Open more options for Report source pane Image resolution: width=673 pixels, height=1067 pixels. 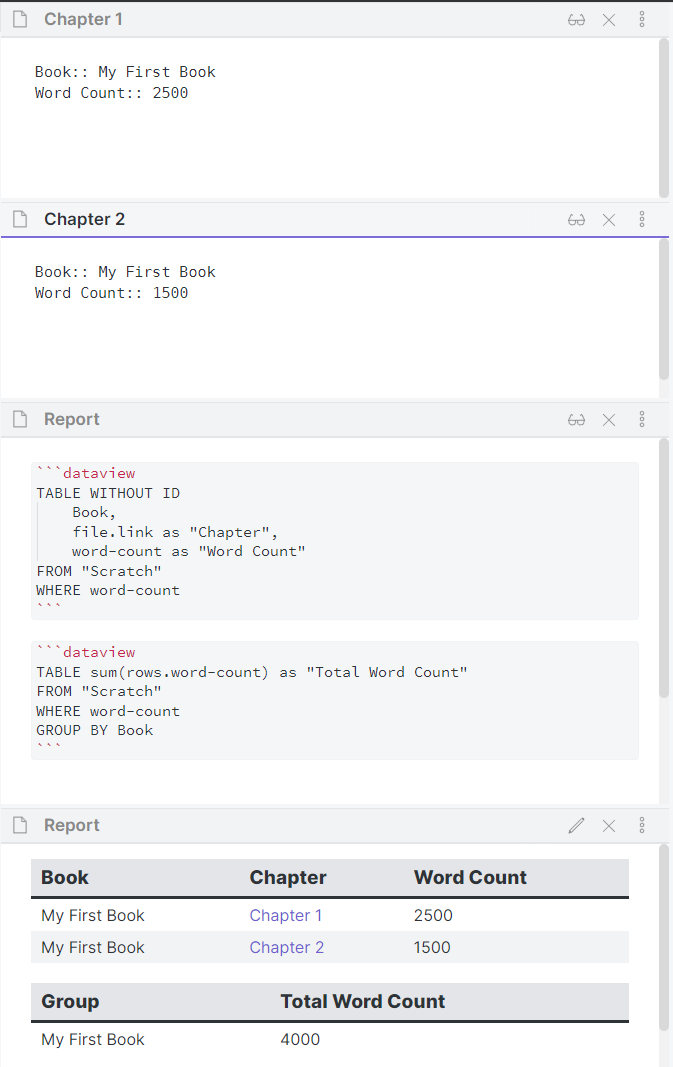(x=642, y=420)
